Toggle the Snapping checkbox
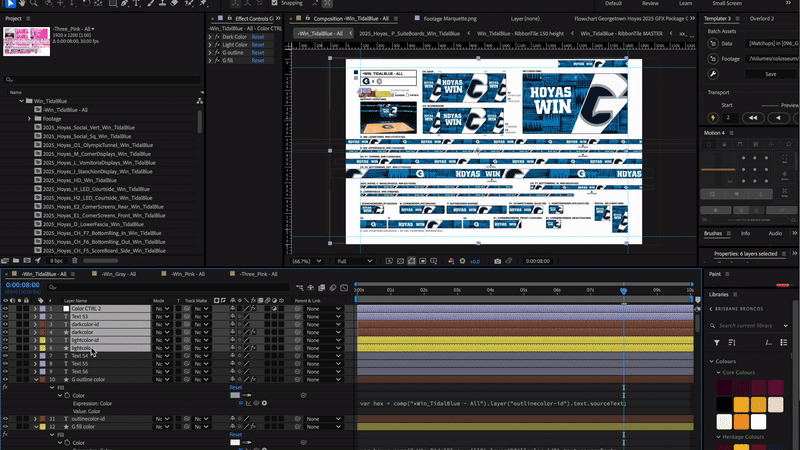This screenshot has width=800, height=450. point(274,3)
